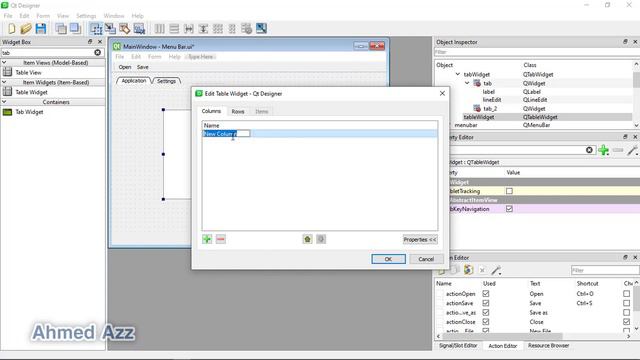Click the Action Editor Filter field
The width and height of the screenshot is (640, 360).
click(x=605, y=270)
